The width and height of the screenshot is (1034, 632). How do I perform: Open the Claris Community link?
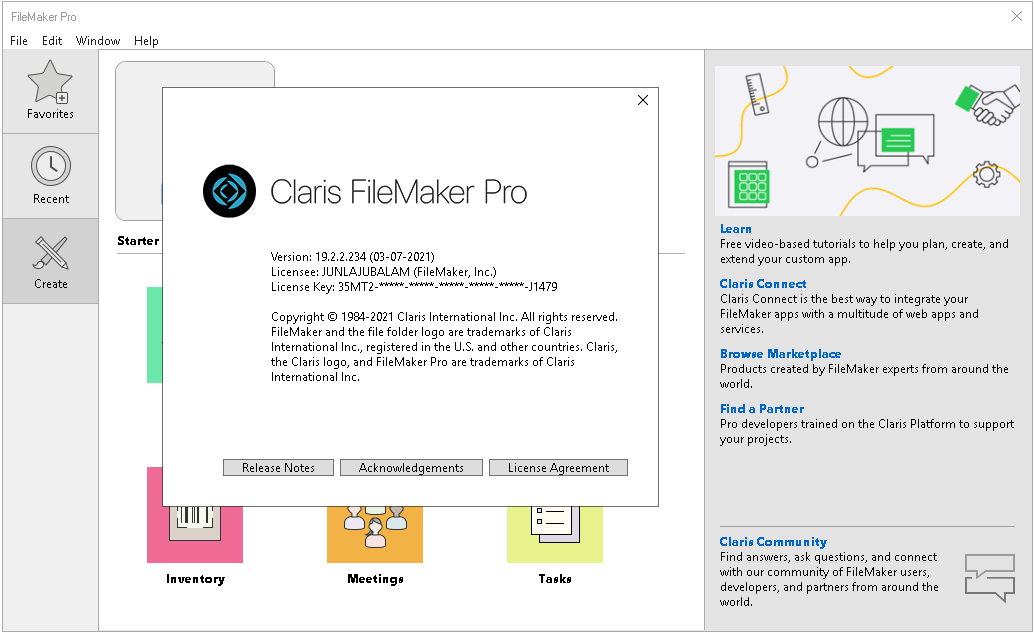pyautogui.click(x=773, y=542)
